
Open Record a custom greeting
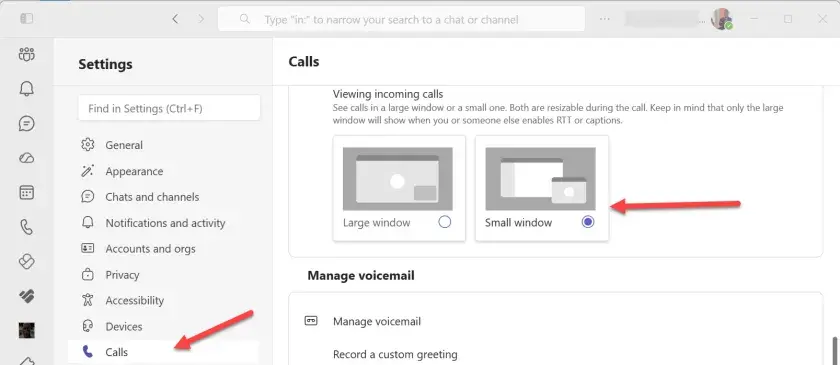click(x=395, y=354)
